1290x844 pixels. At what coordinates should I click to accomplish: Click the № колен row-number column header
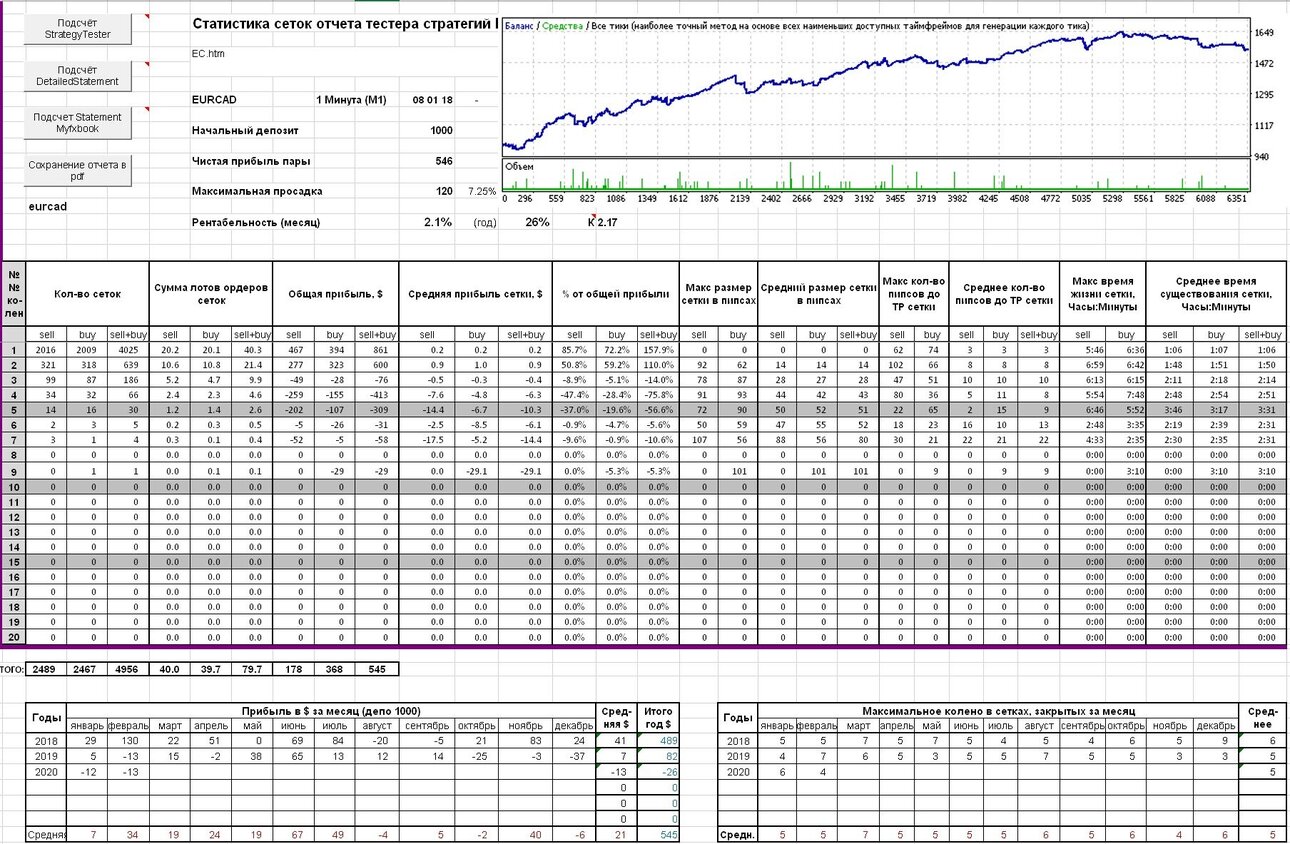[x=14, y=294]
